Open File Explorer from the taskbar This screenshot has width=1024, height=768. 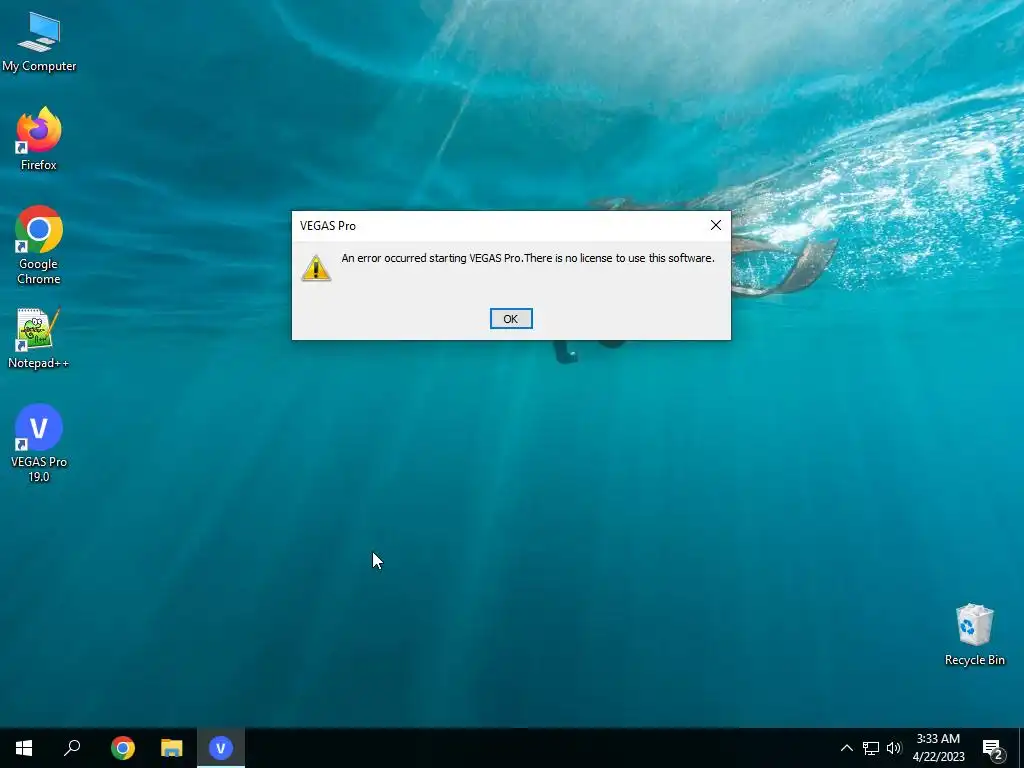pos(172,748)
